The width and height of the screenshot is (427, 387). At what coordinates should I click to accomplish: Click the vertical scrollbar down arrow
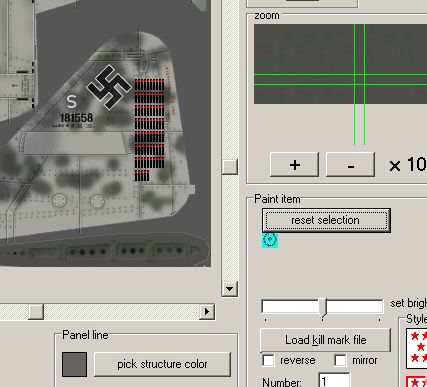point(229,289)
